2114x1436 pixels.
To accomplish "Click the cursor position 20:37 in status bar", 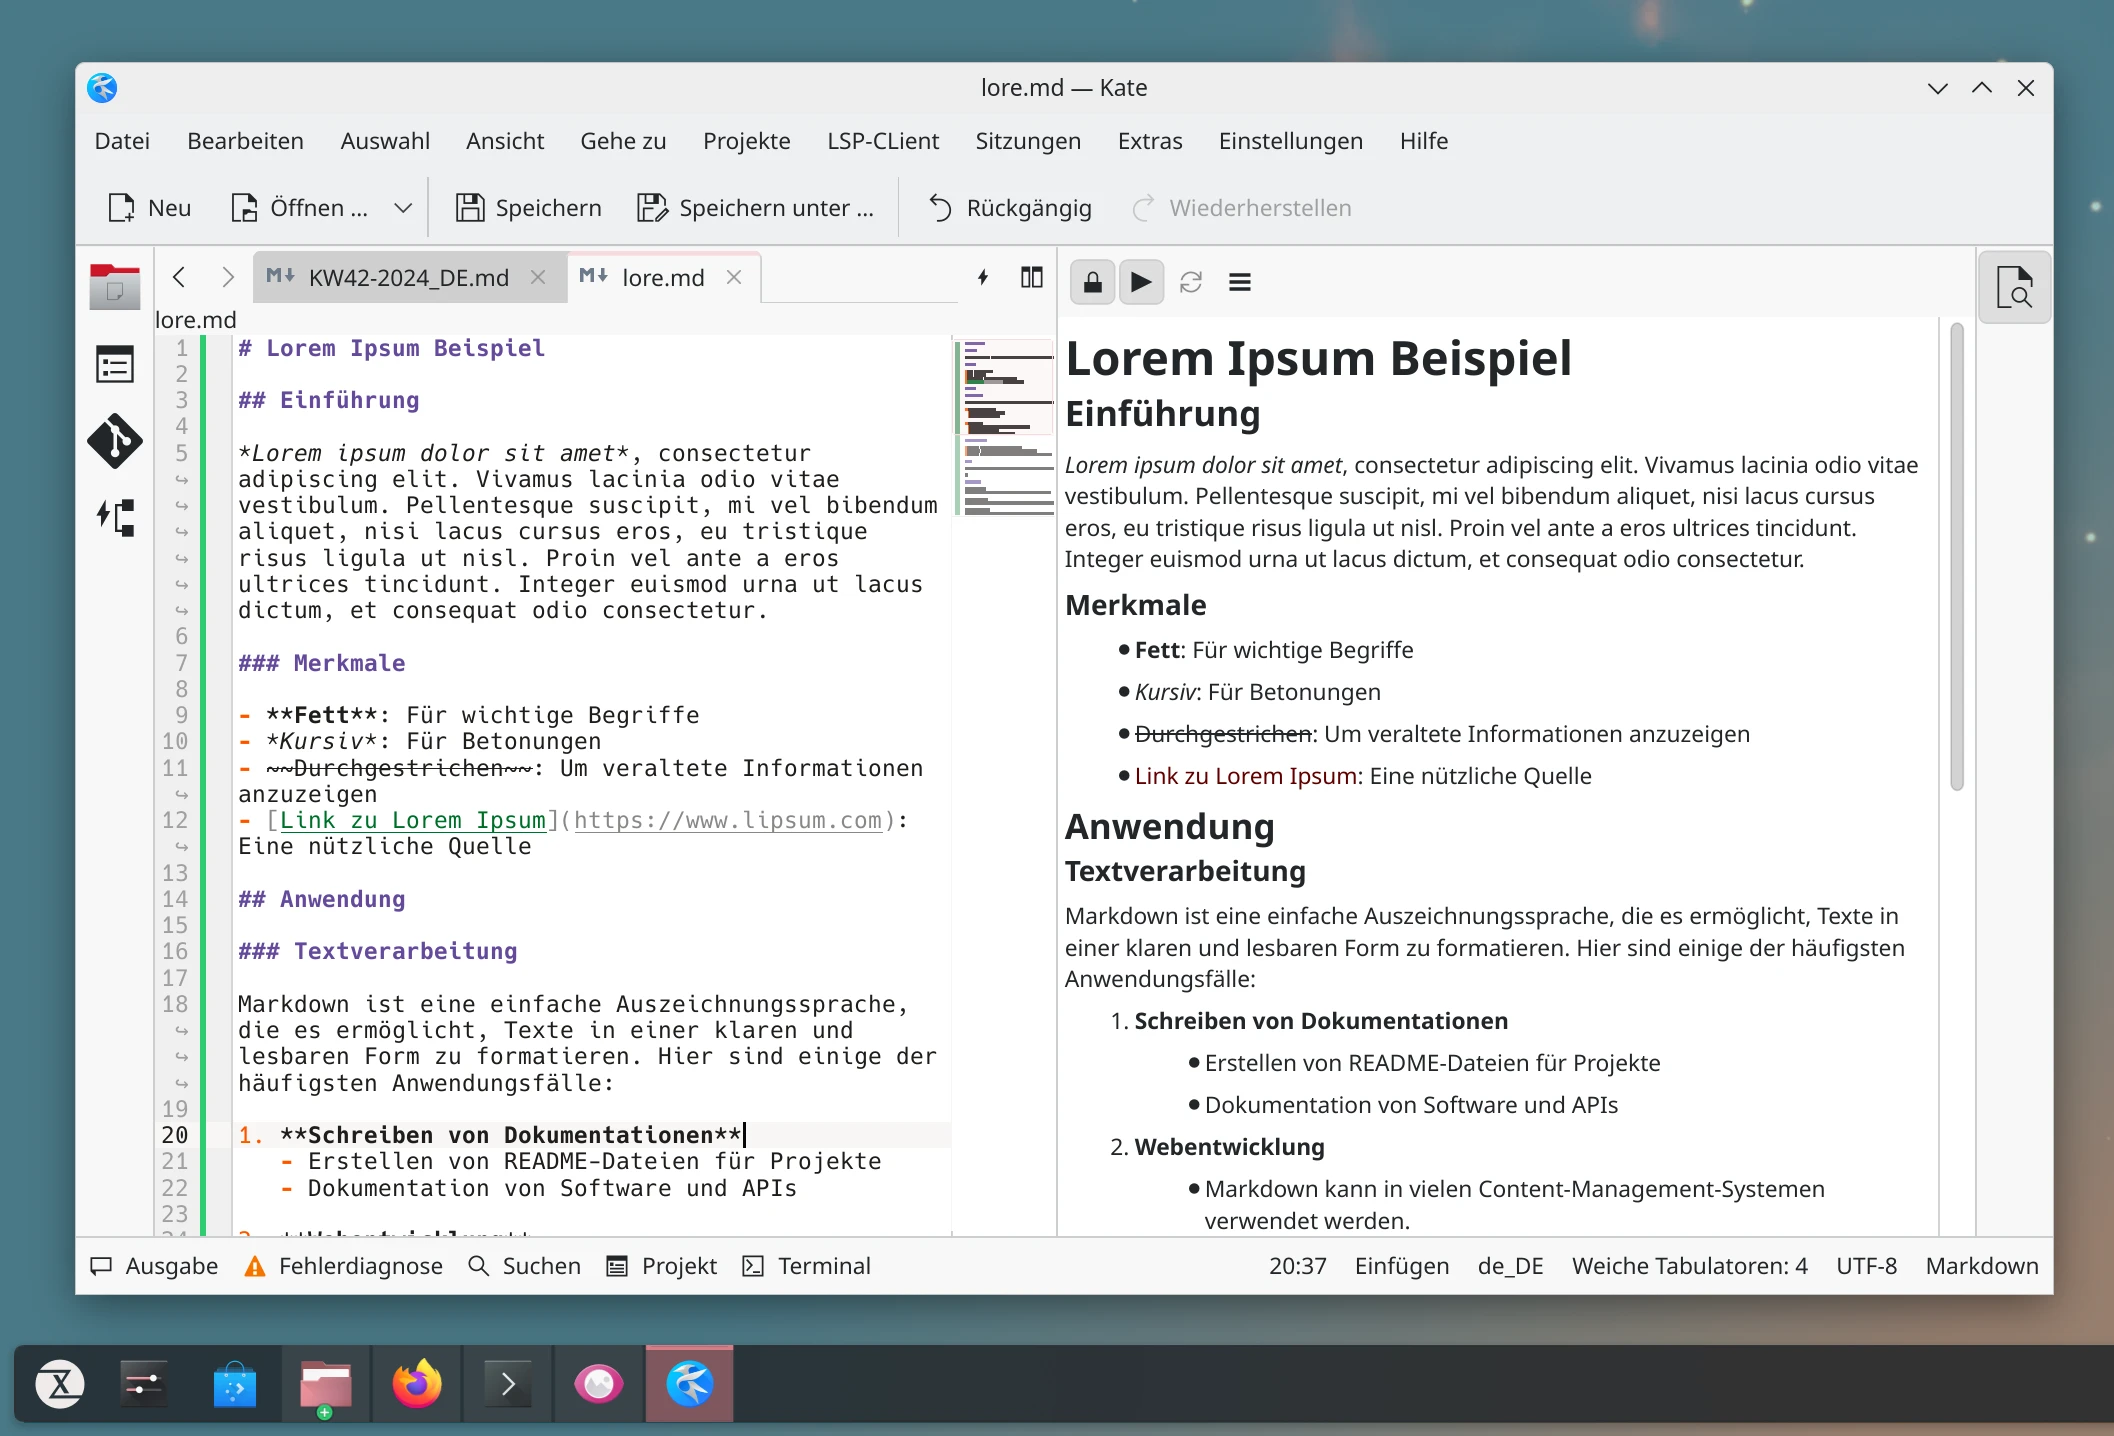I will [1297, 1266].
